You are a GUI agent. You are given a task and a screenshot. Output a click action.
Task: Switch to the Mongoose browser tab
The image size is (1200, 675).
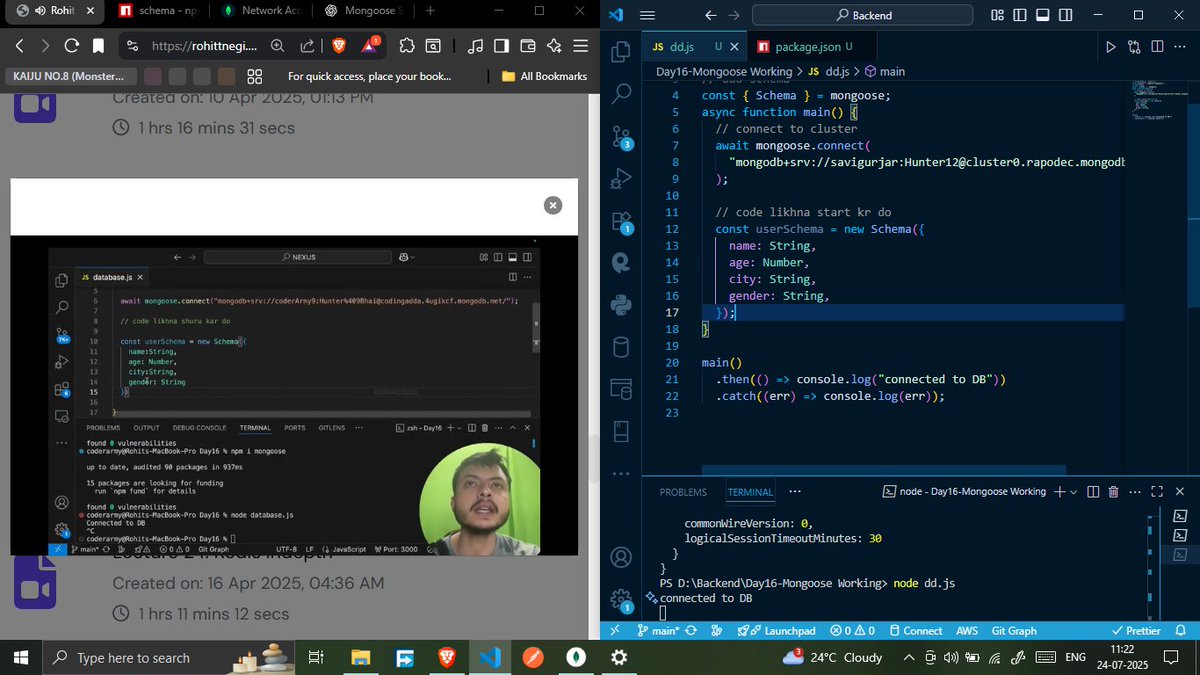(x=365, y=10)
